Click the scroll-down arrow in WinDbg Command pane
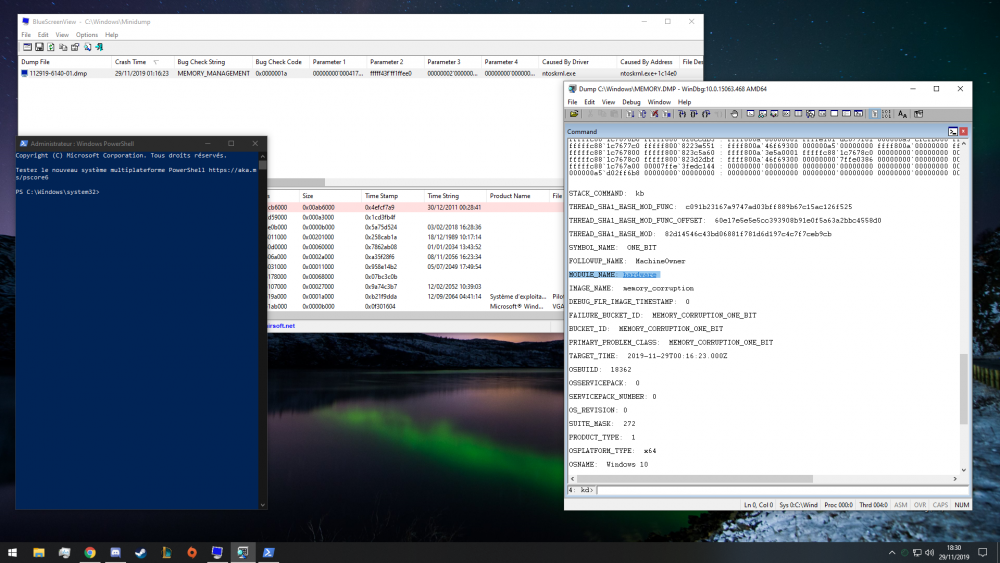The height and width of the screenshot is (563, 1000). (963, 470)
